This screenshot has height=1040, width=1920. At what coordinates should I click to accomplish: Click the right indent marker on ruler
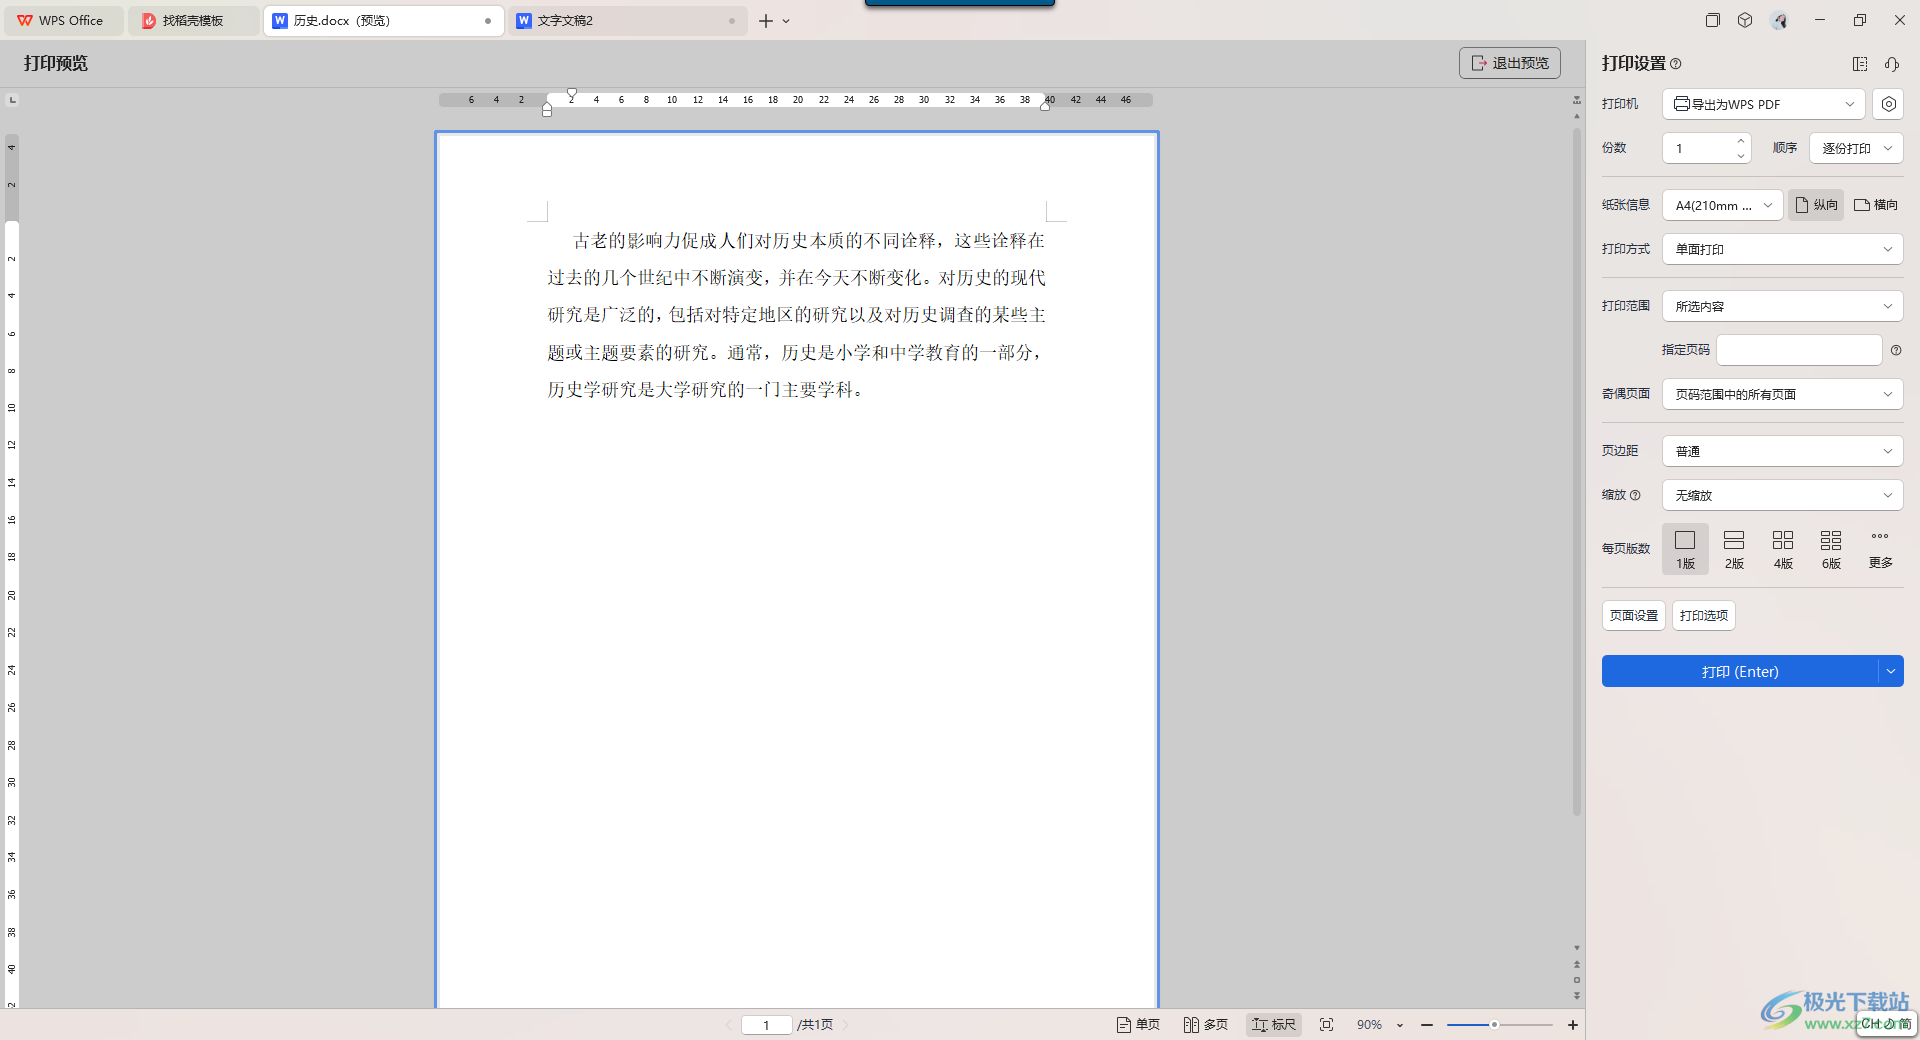point(1045,105)
